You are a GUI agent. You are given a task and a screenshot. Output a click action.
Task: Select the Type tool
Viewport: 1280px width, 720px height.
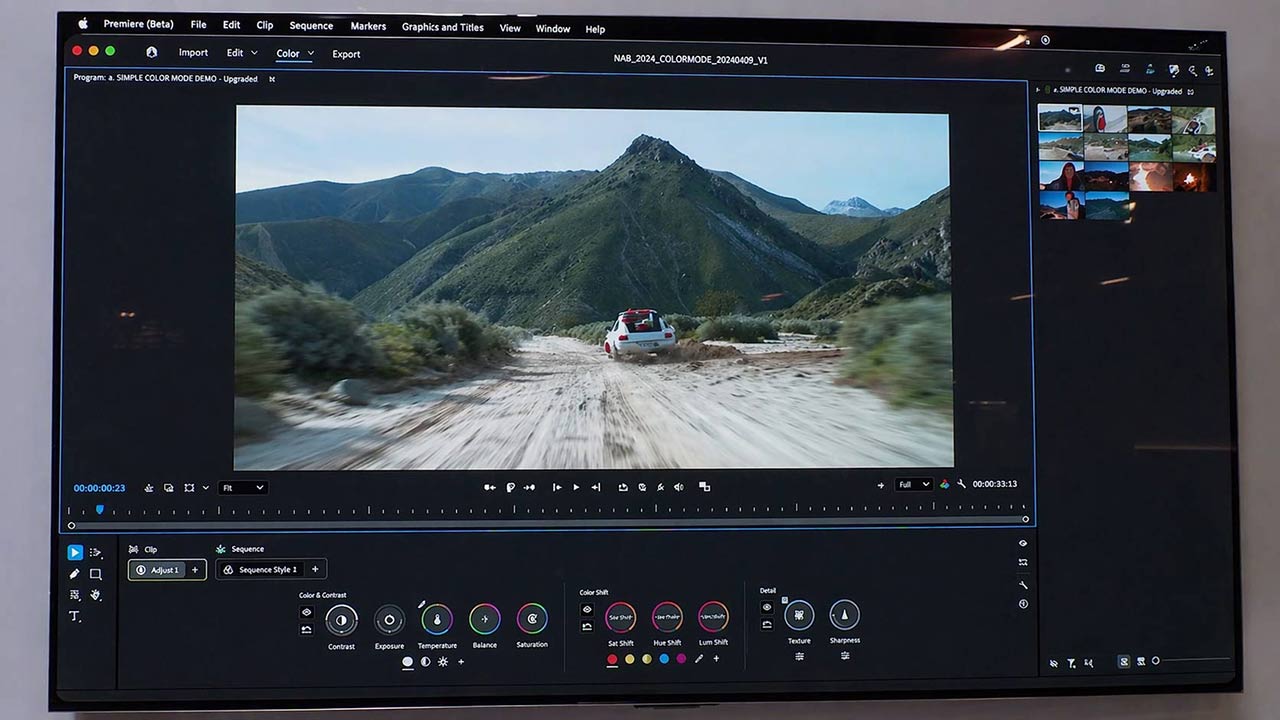[74, 617]
